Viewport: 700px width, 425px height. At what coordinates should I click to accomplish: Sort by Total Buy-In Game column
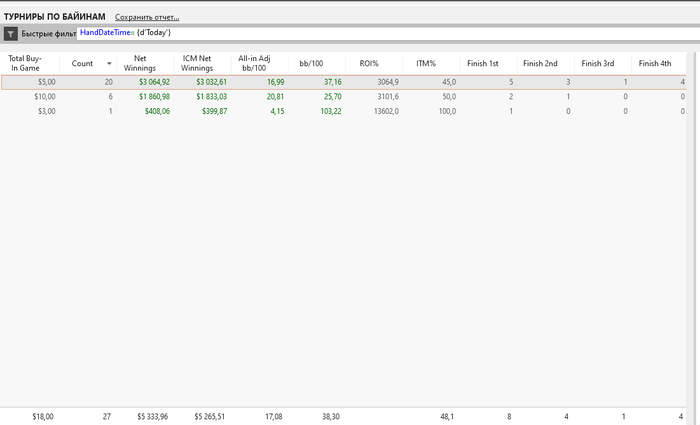25,63
